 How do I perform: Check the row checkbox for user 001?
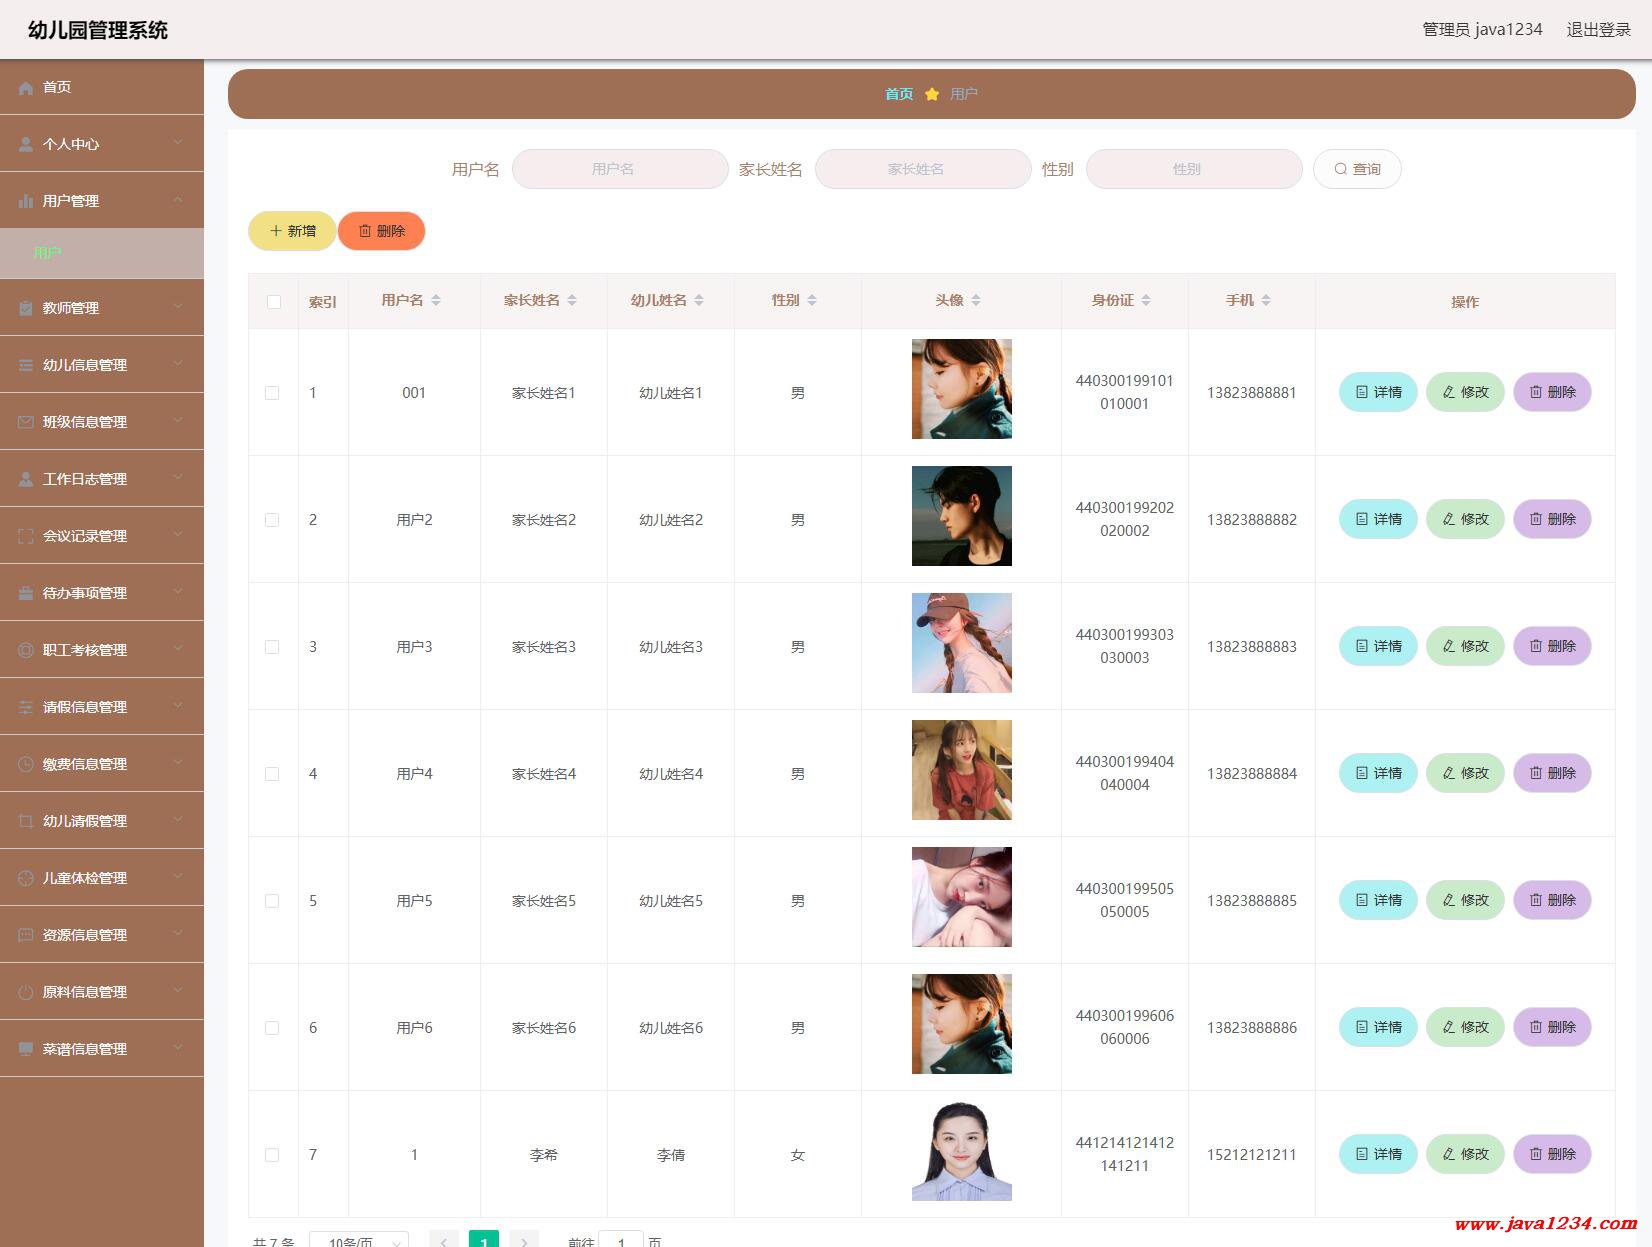point(272,393)
